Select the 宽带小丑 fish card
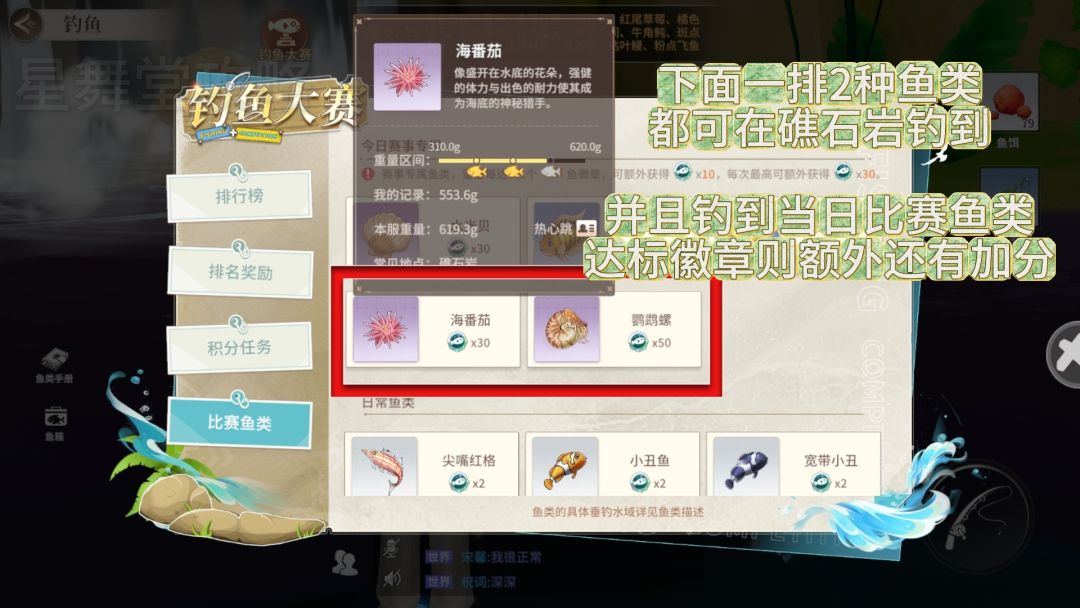 [x=793, y=464]
